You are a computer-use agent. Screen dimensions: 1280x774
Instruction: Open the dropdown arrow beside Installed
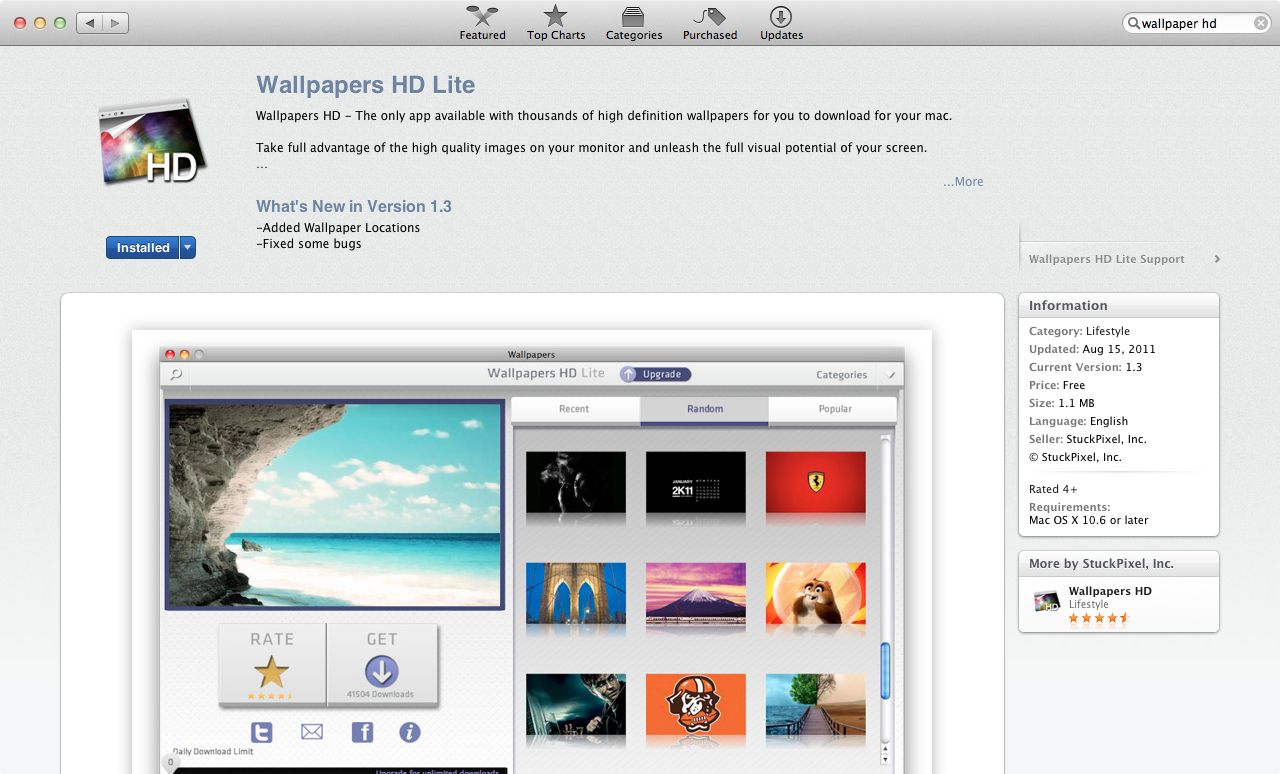pyautogui.click(x=188, y=248)
